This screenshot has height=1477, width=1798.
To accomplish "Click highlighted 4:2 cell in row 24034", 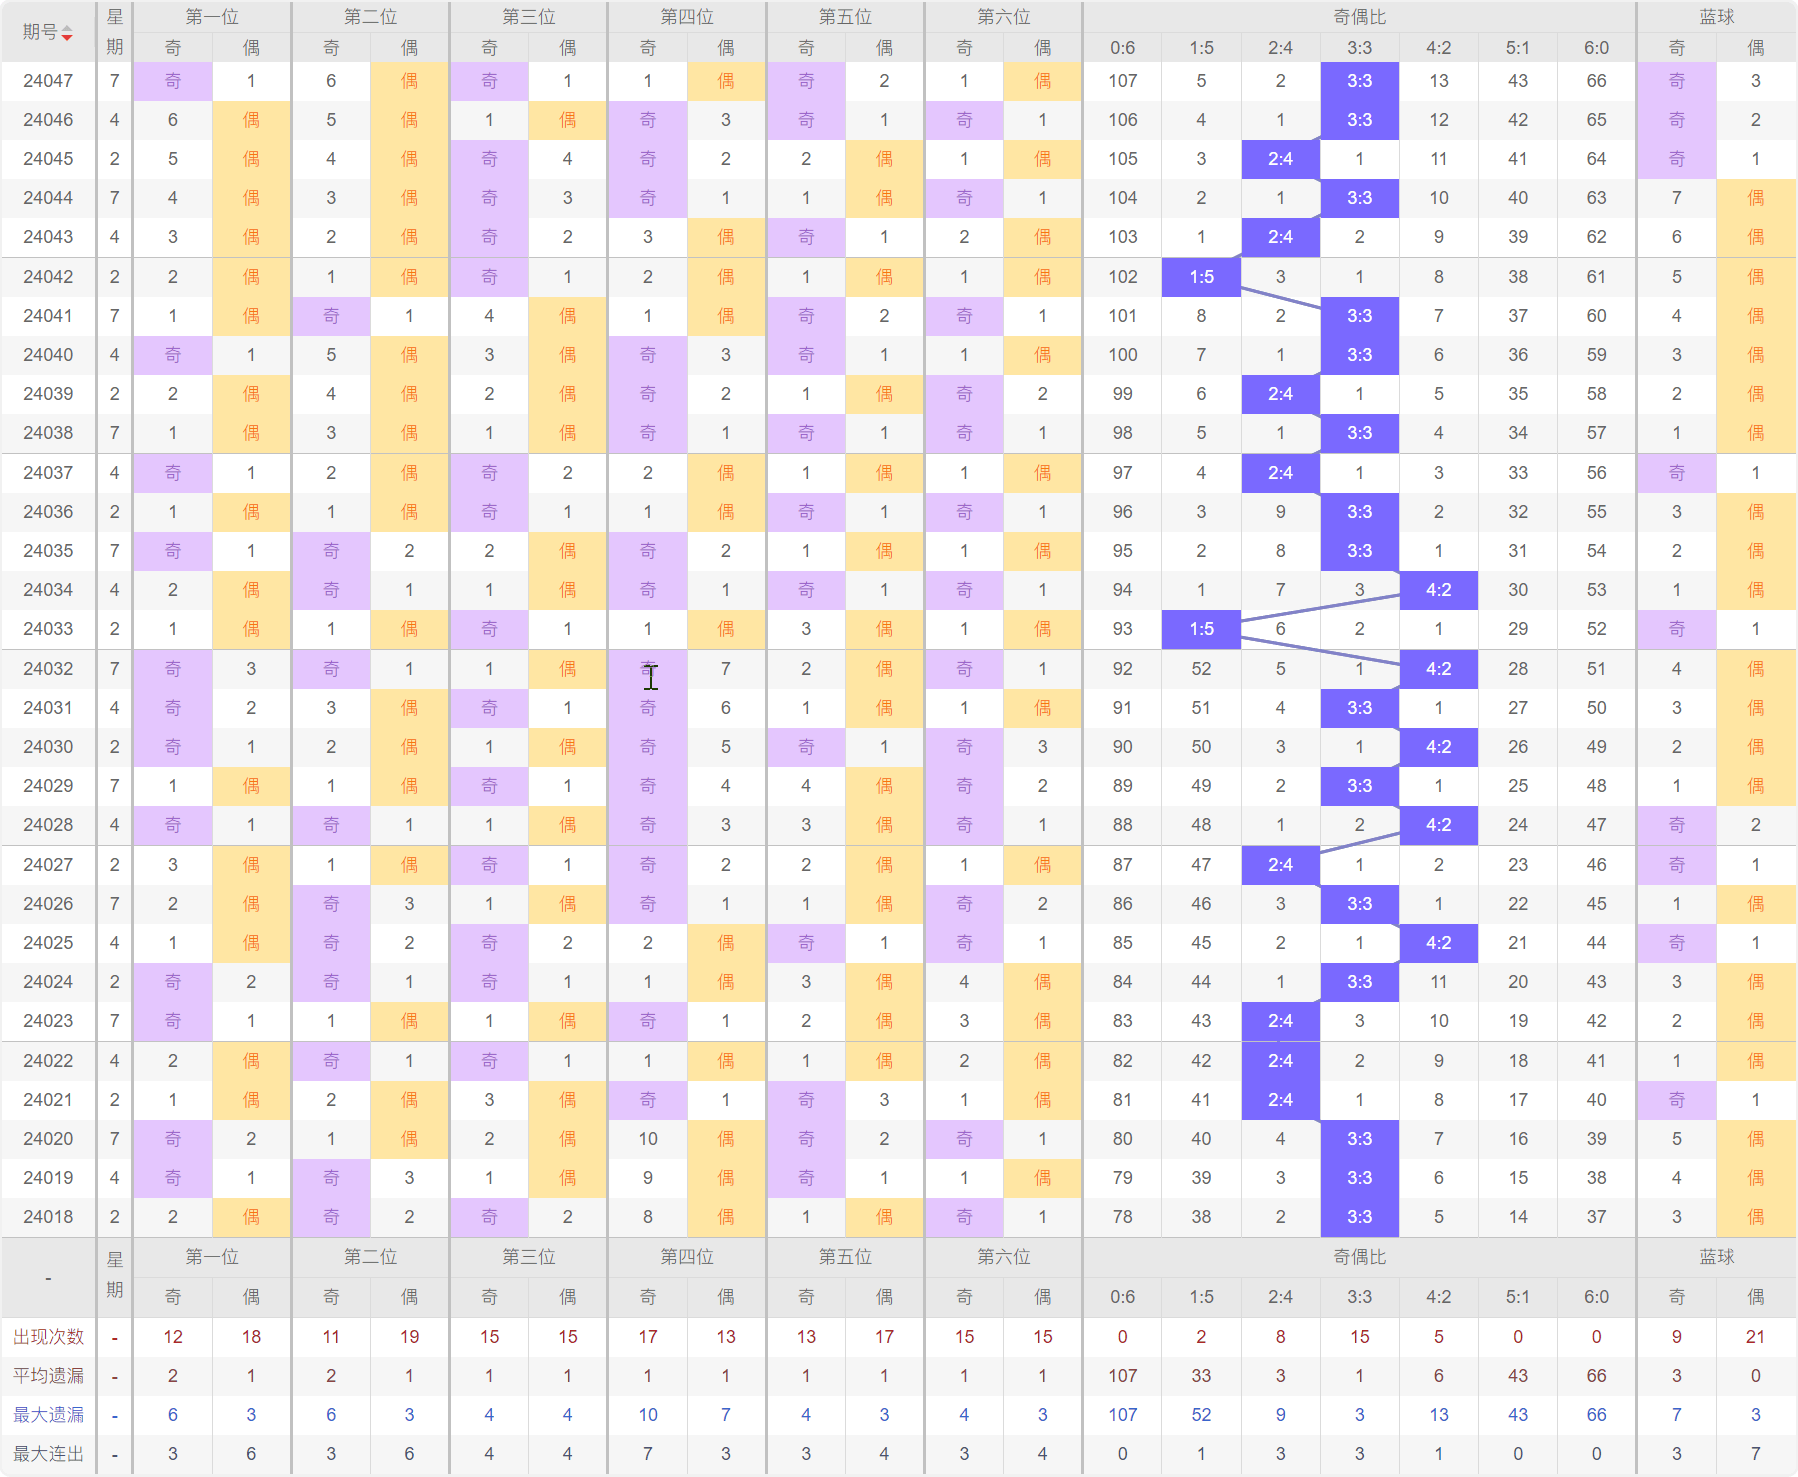I will pyautogui.click(x=1438, y=590).
